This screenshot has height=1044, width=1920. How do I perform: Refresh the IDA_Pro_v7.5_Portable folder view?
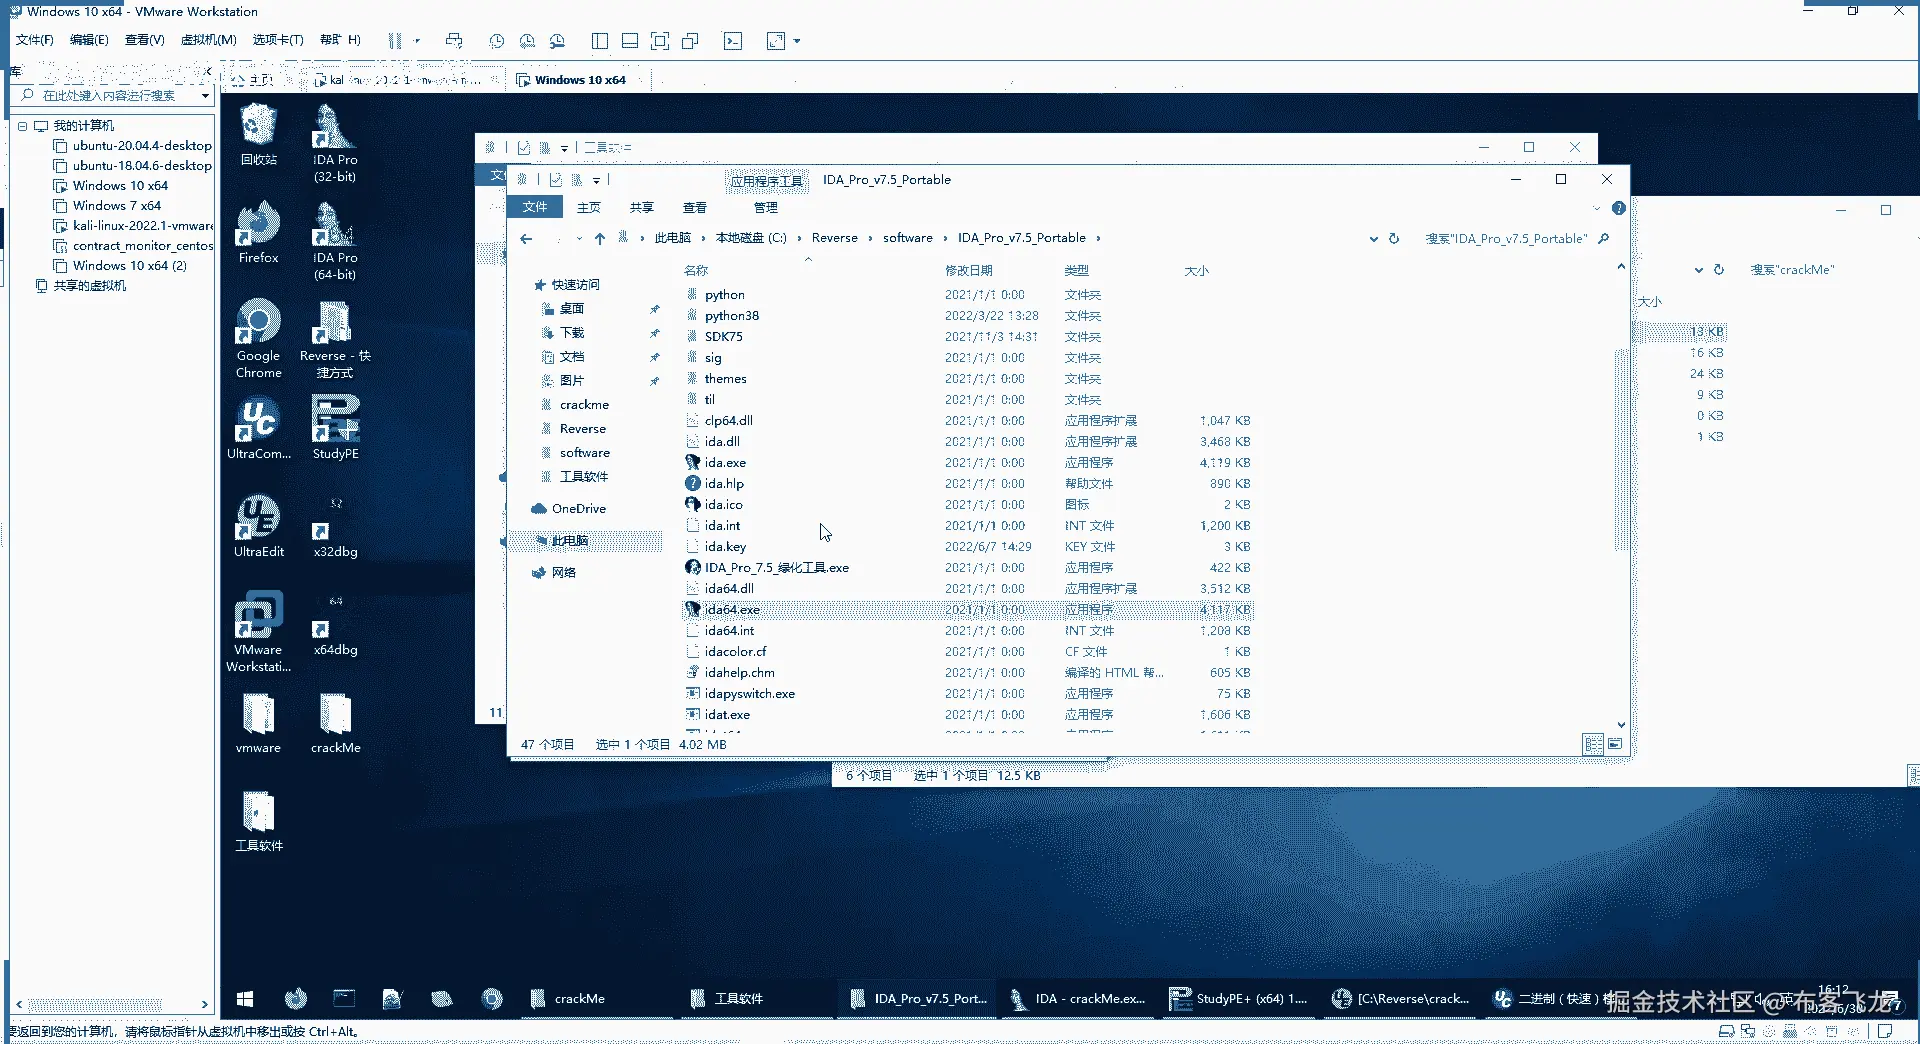point(1394,239)
